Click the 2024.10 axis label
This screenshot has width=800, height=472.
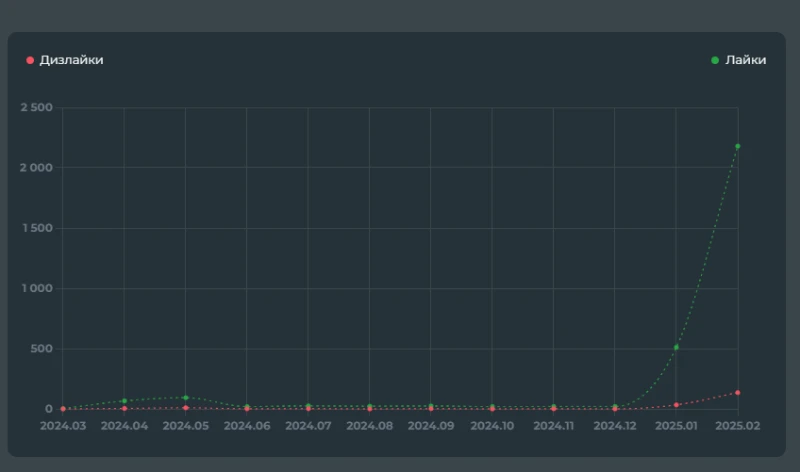[x=492, y=426]
